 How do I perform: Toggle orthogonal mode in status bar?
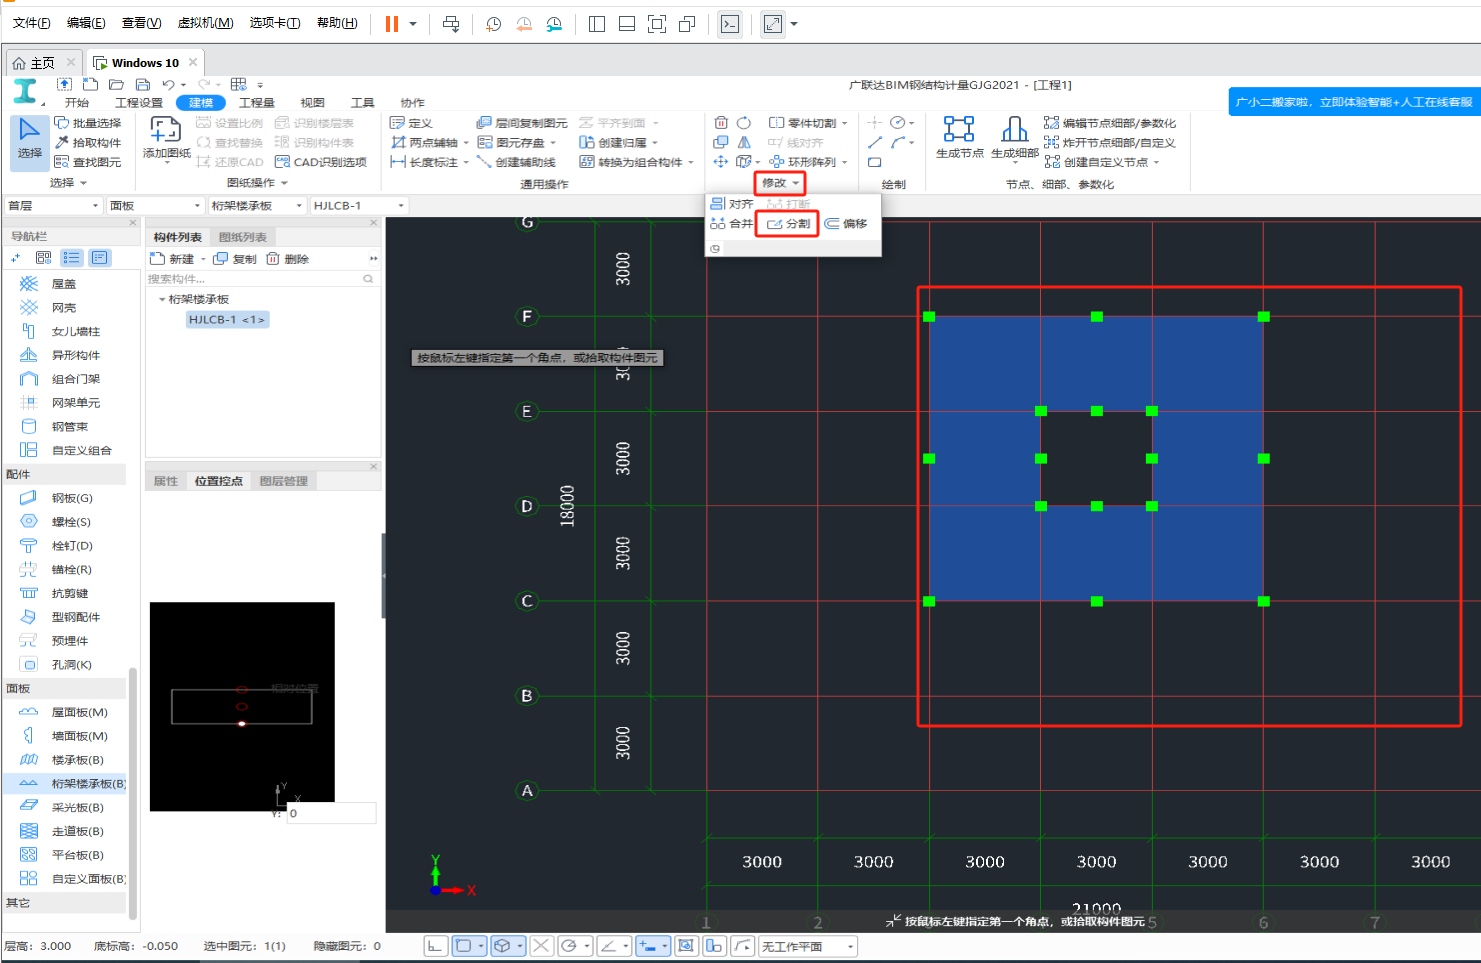coord(435,946)
